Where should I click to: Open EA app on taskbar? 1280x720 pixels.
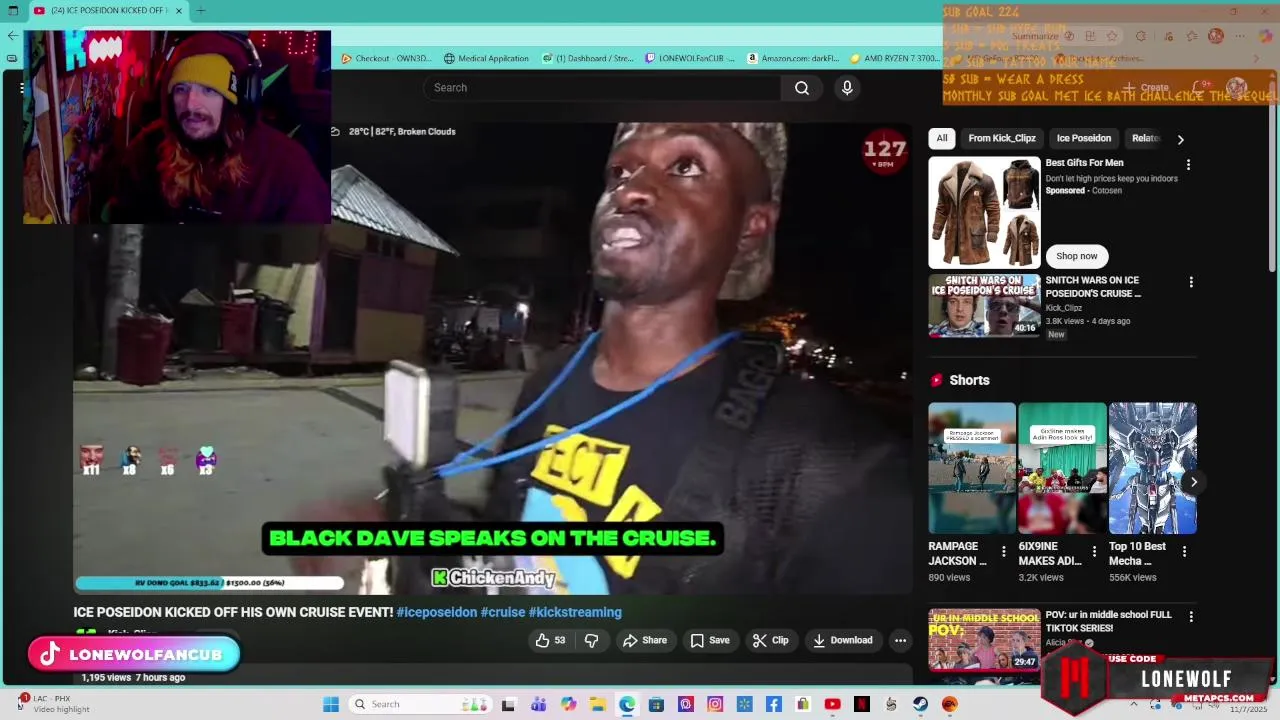(949, 704)
